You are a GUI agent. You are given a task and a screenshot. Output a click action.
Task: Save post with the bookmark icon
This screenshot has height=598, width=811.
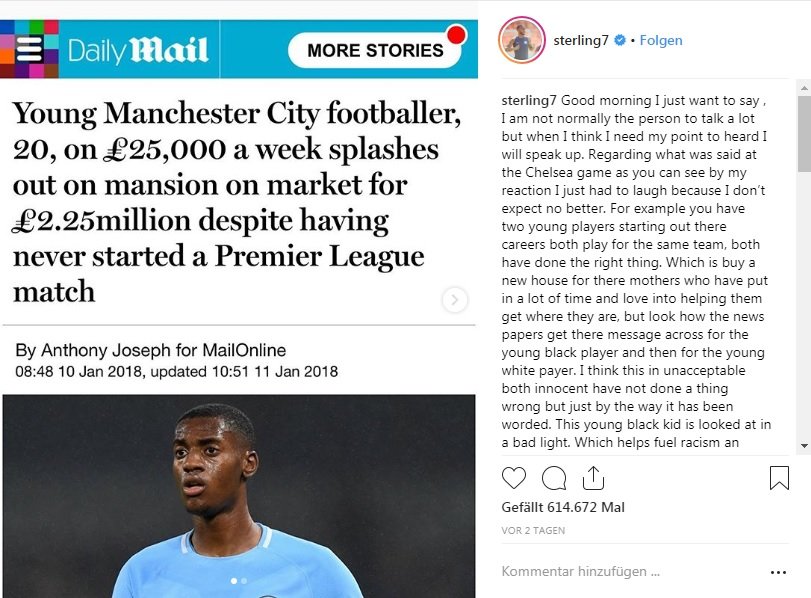(779, 478)
